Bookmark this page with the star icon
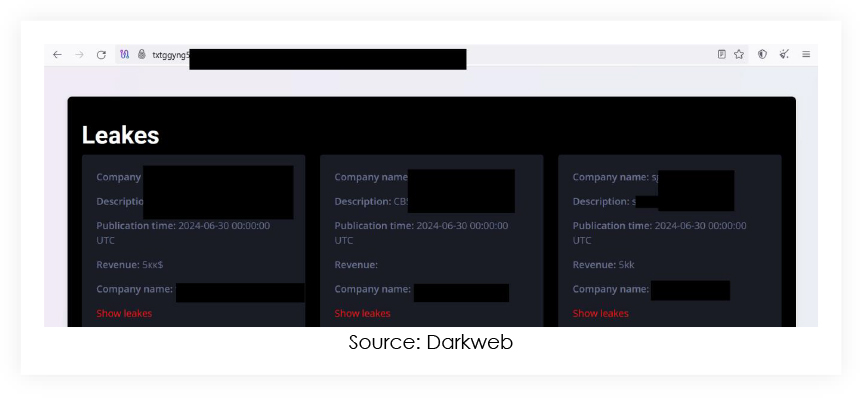The width and height of the screenshot is (860, 398). (x=739, y=54)
